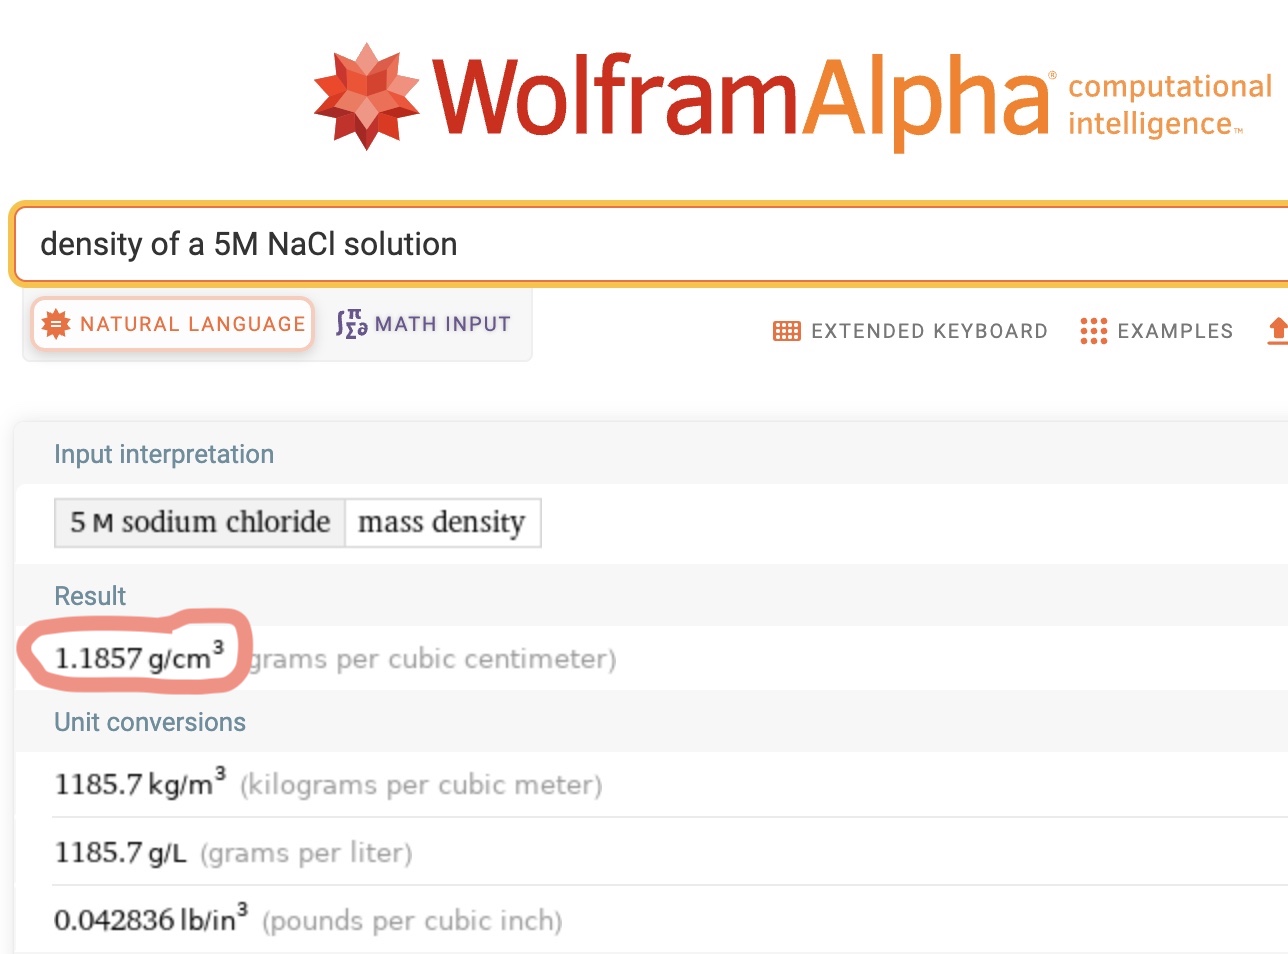Click the keyboard grid icon for Extended Keyboard
This screenshot has width=1288, height=954.
pyautogui.click(x=787, y=331)
